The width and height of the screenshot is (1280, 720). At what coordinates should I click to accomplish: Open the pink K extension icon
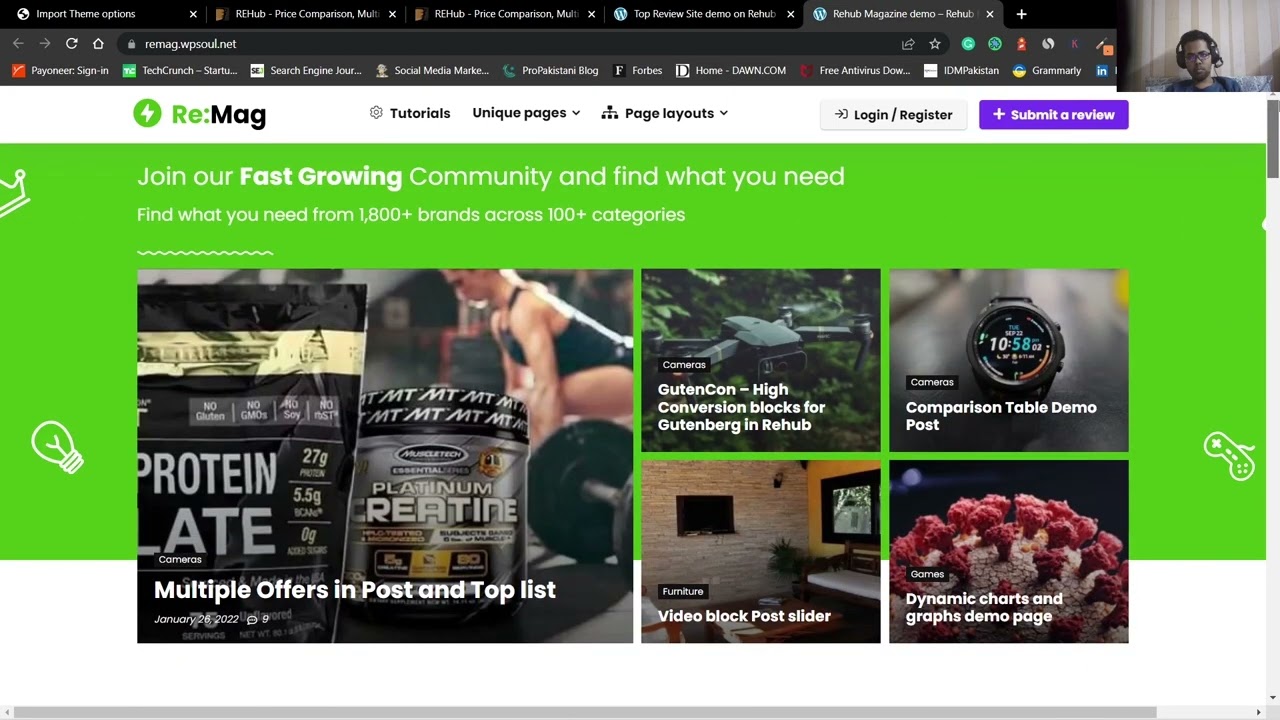click(x=1075, y=44)
